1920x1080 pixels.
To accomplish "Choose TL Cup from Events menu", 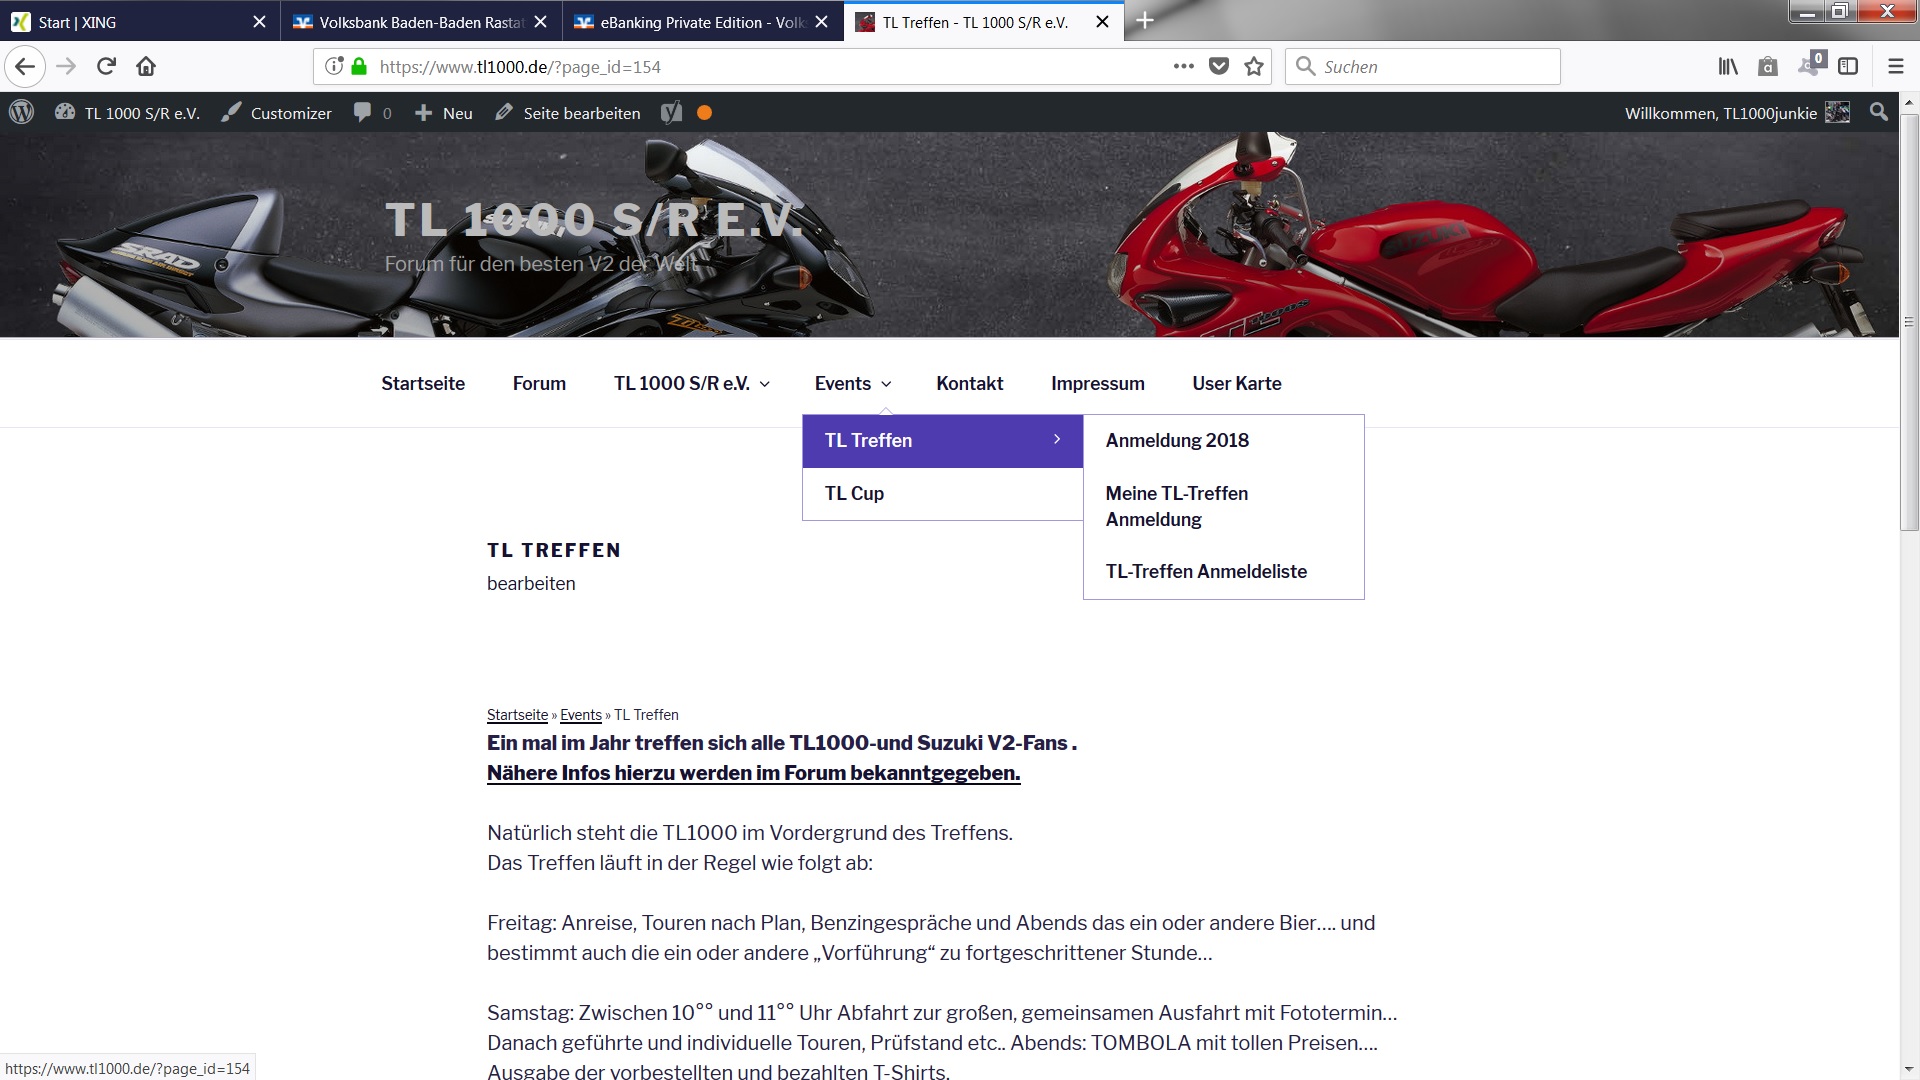I will [854, 494].
